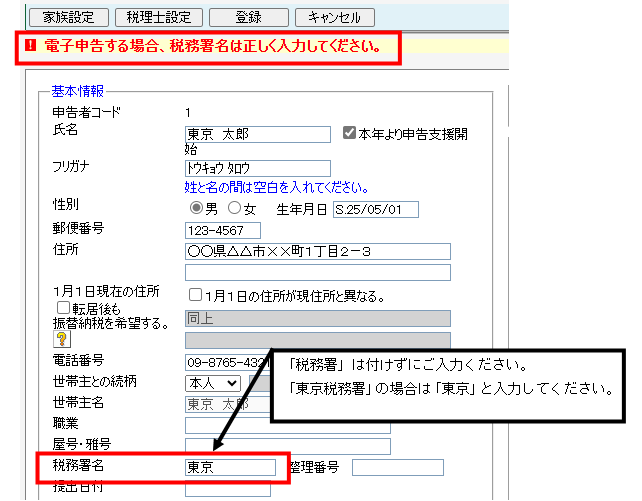This screenshot has width=642, height=501.
Task: Focus the 氏名 field containing 東京 太郎
Action: (258, 134)
